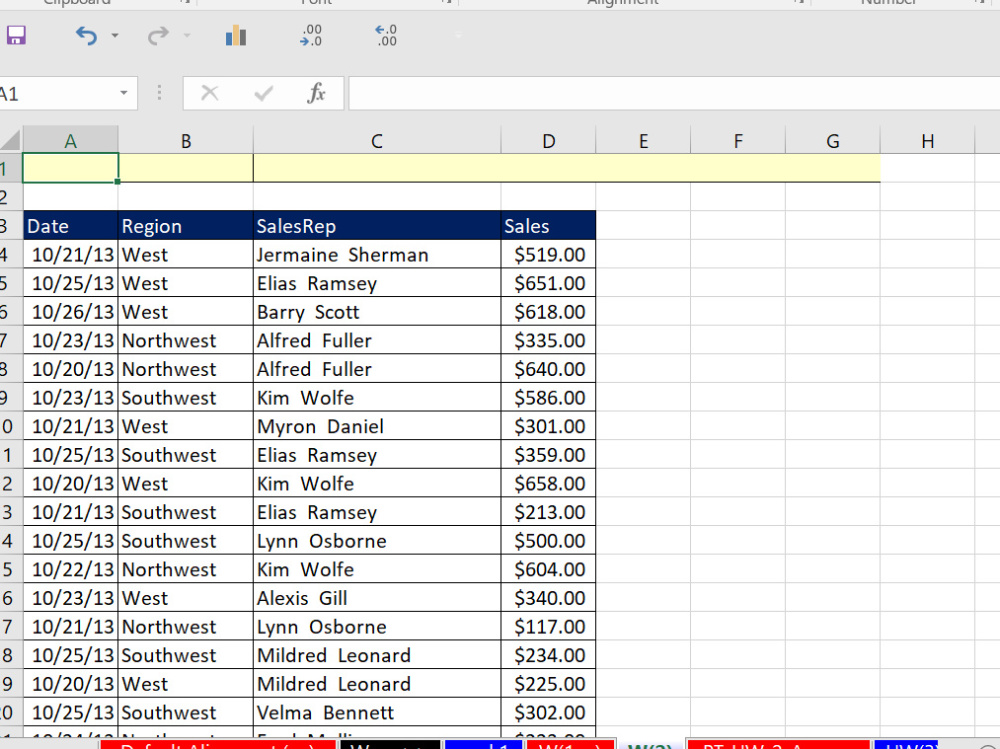This screenshot has height=749, width=1000.
Task: Select the cell containing Alexis Gill
Action: (377, 598)
